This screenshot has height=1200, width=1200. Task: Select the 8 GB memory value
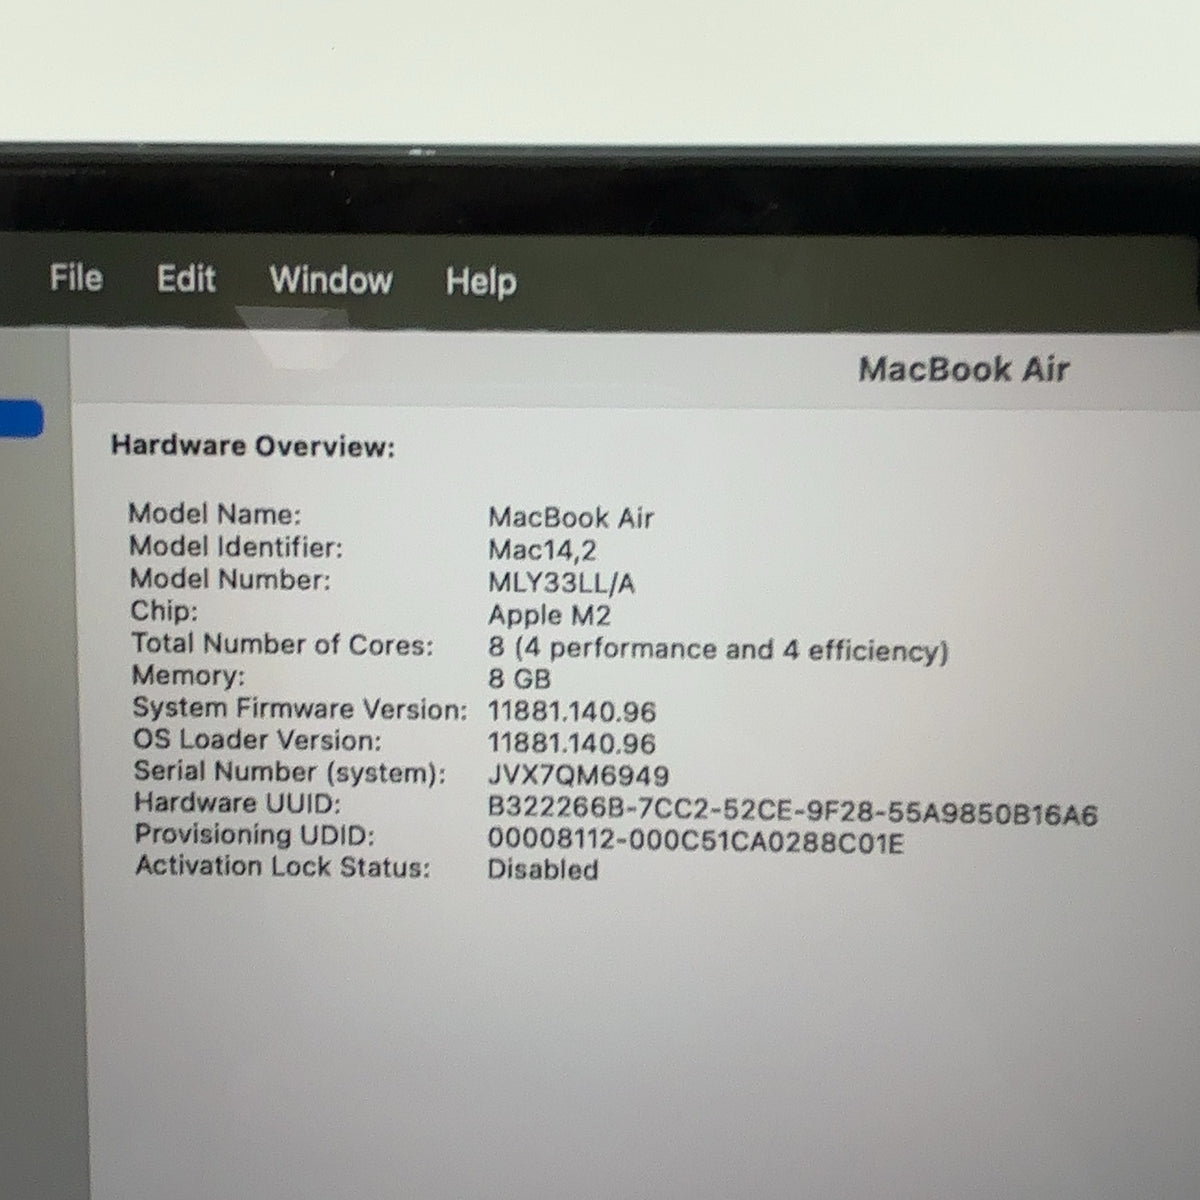(x=519, y=680)
